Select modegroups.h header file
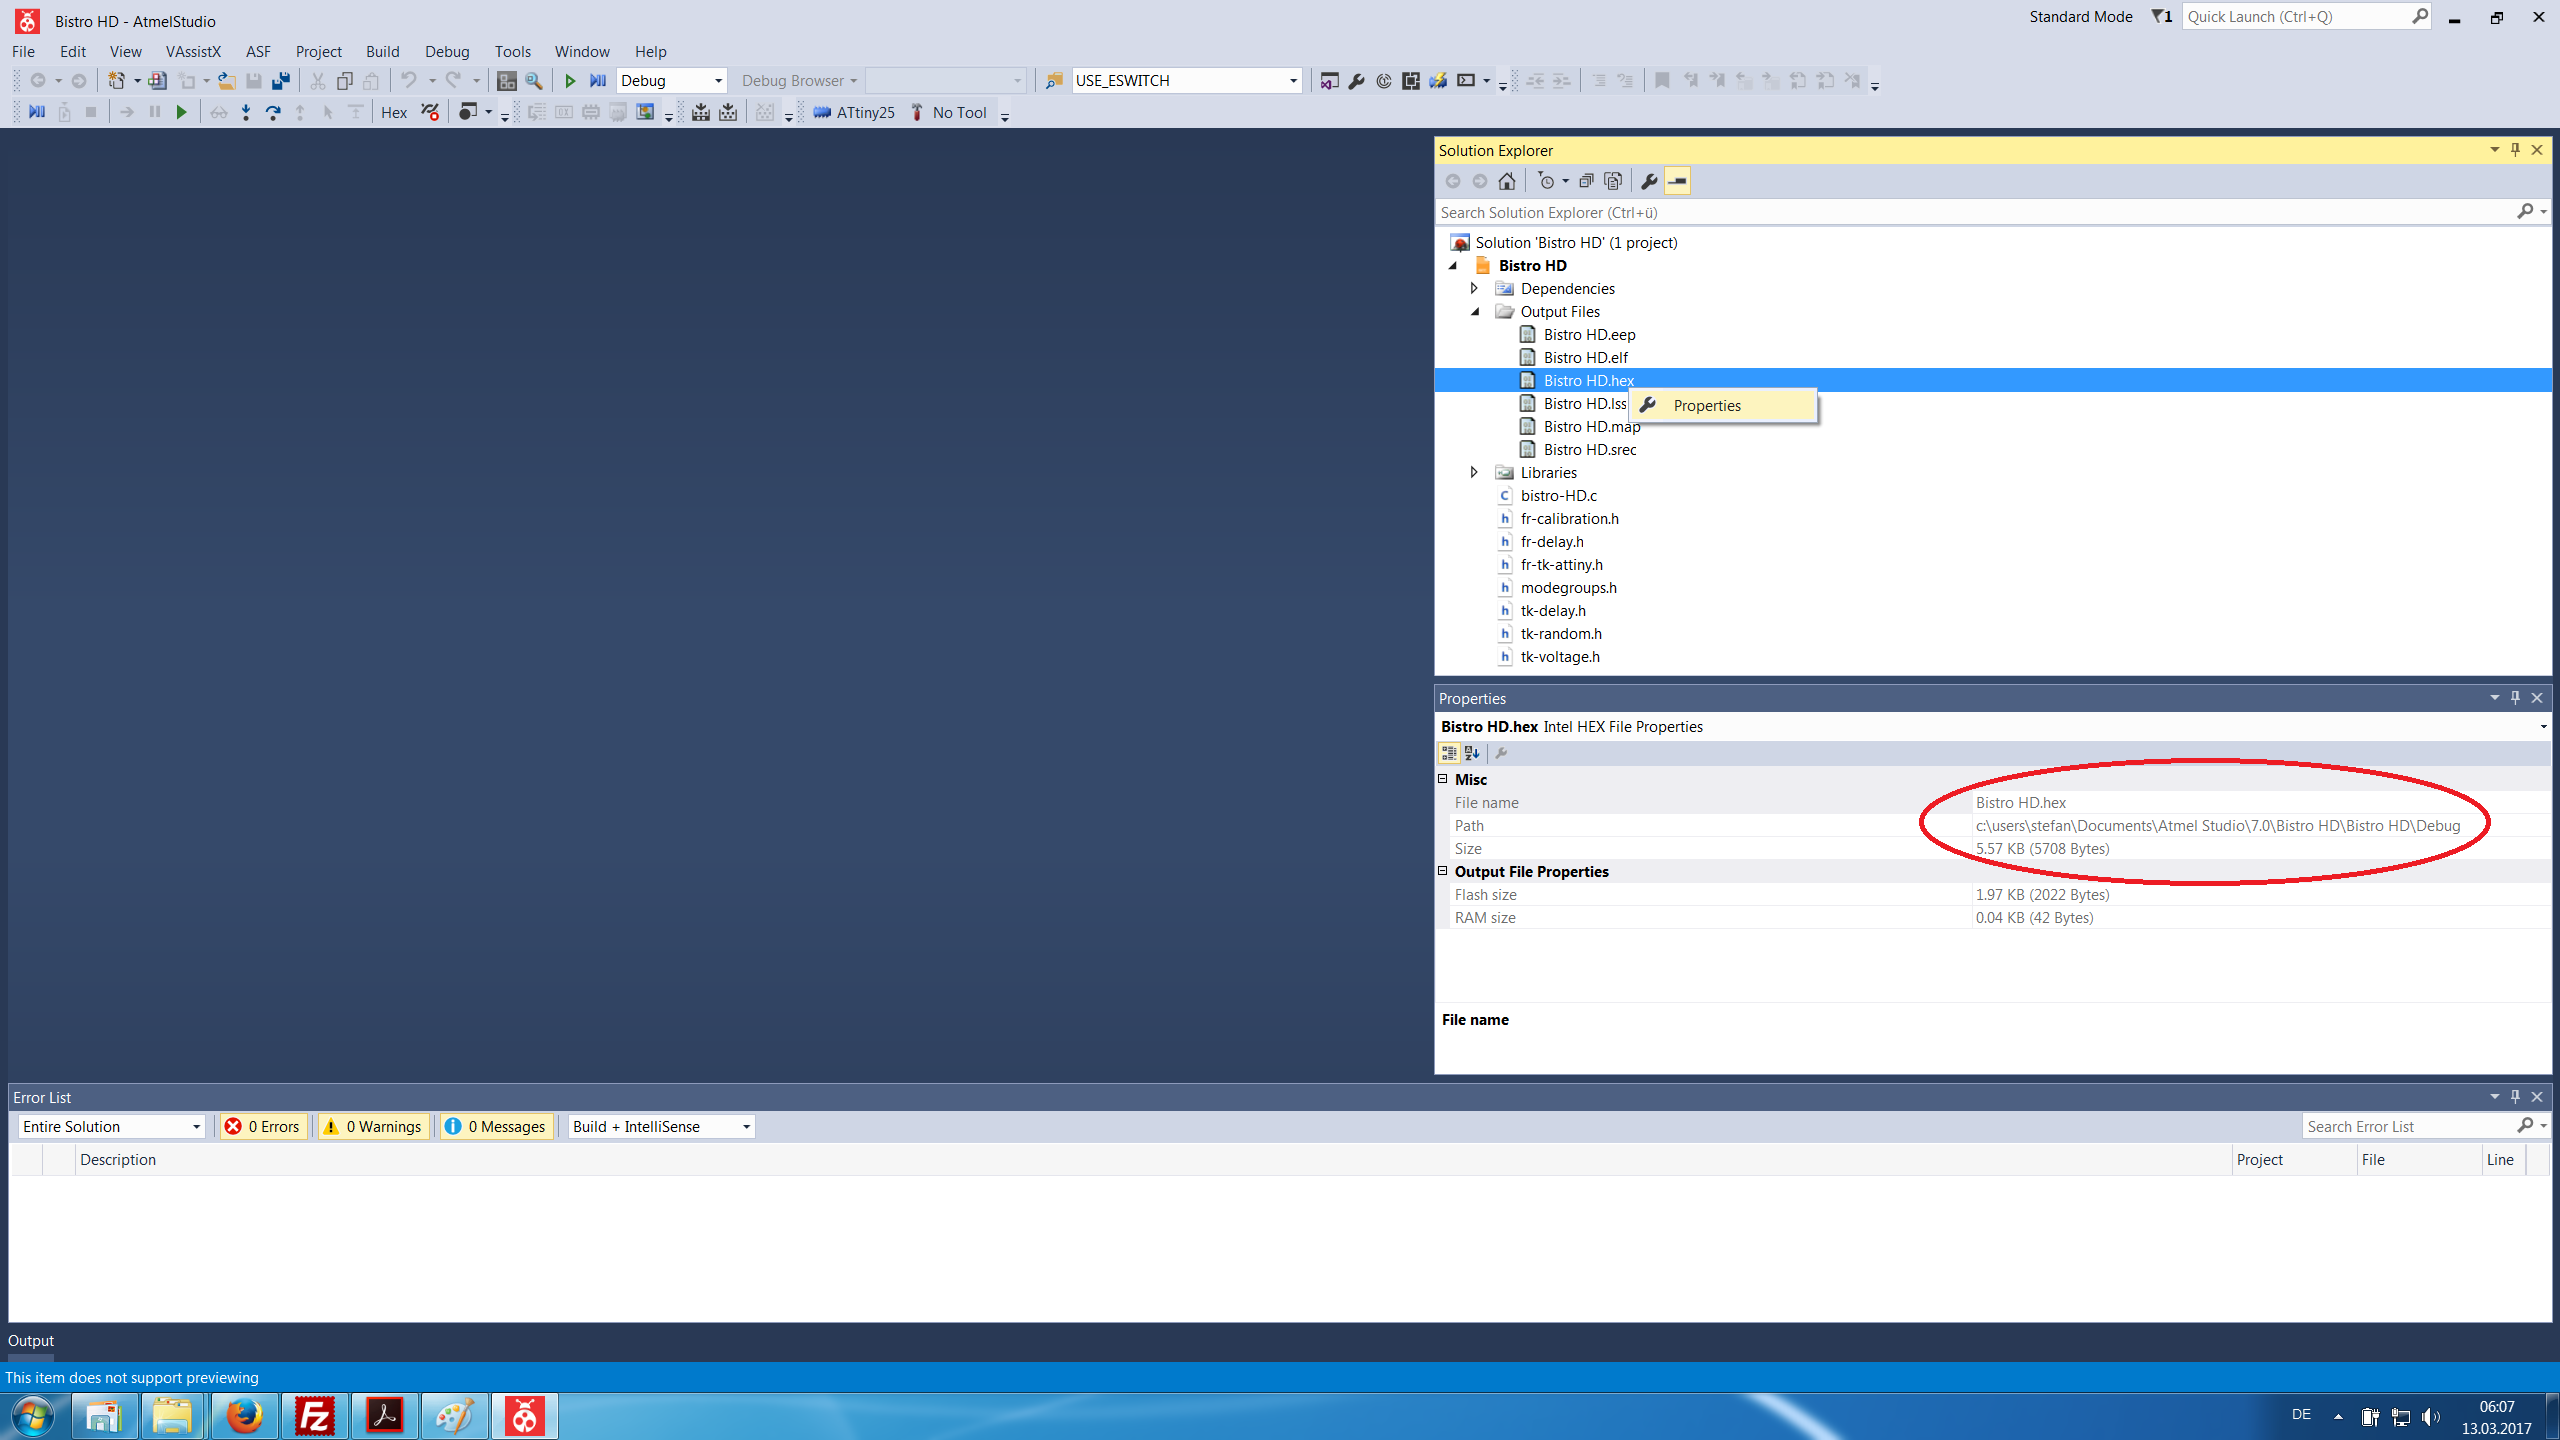Screen dimensions: 2560x1440 tap(1568, 588)
